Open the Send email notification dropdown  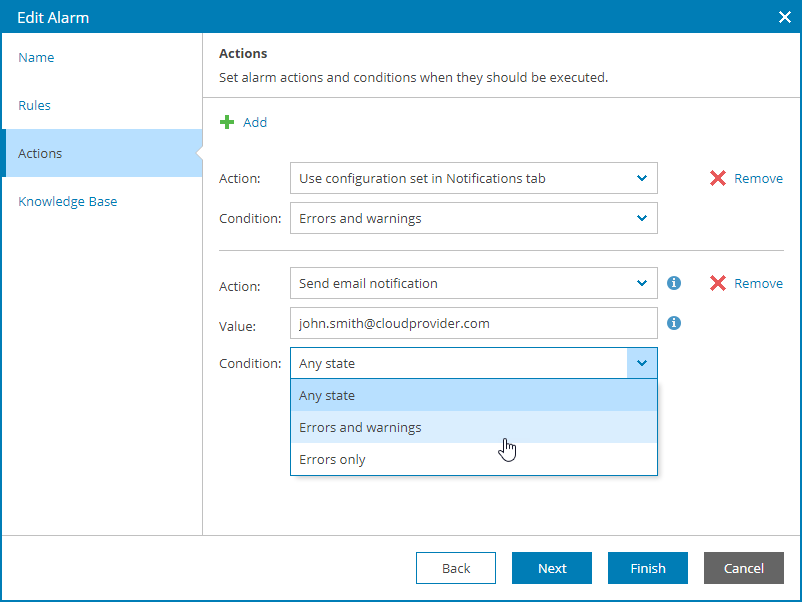pos(640,283)
